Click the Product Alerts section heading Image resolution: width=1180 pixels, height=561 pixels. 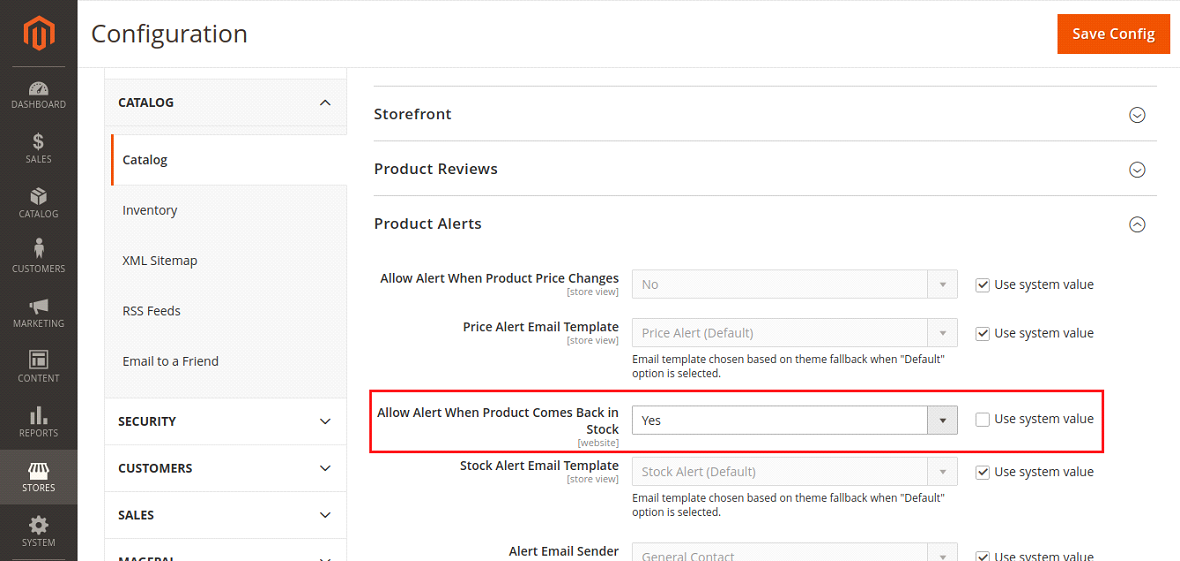[x=427, y=224]
